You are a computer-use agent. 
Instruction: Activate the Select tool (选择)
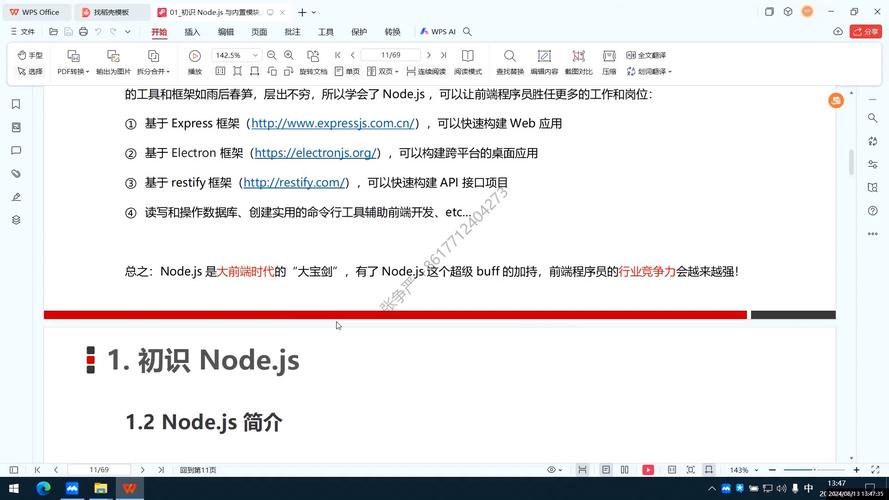pos(29,71)
